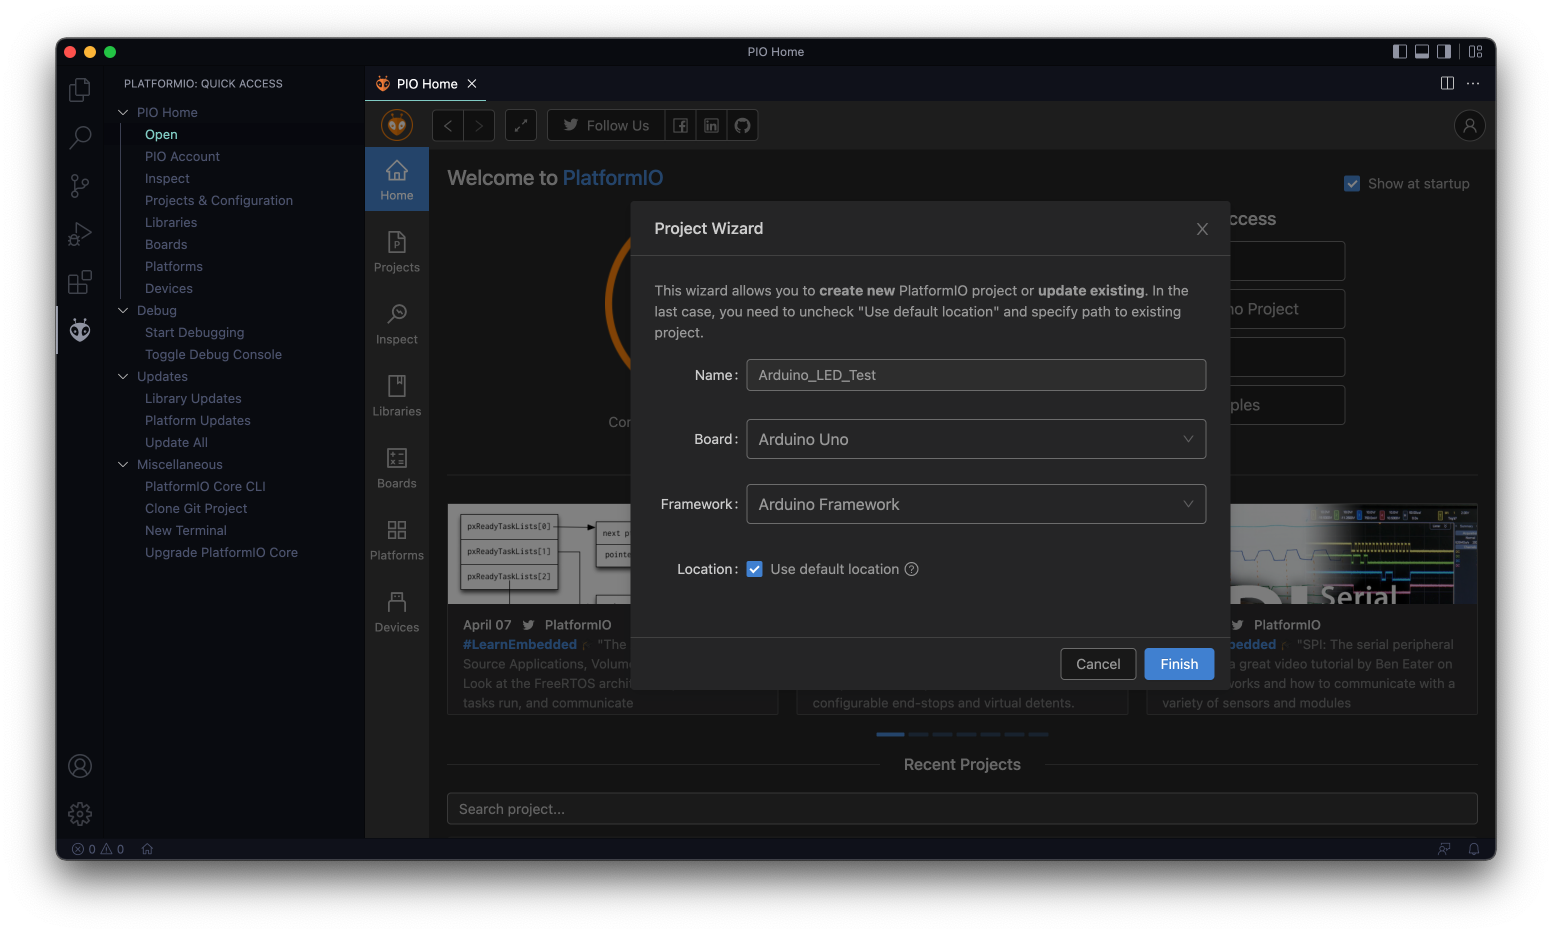Screen dimensions: 1552x934
Task: Select Projects & Configuration tree item
Action: (x=219, y=200)
